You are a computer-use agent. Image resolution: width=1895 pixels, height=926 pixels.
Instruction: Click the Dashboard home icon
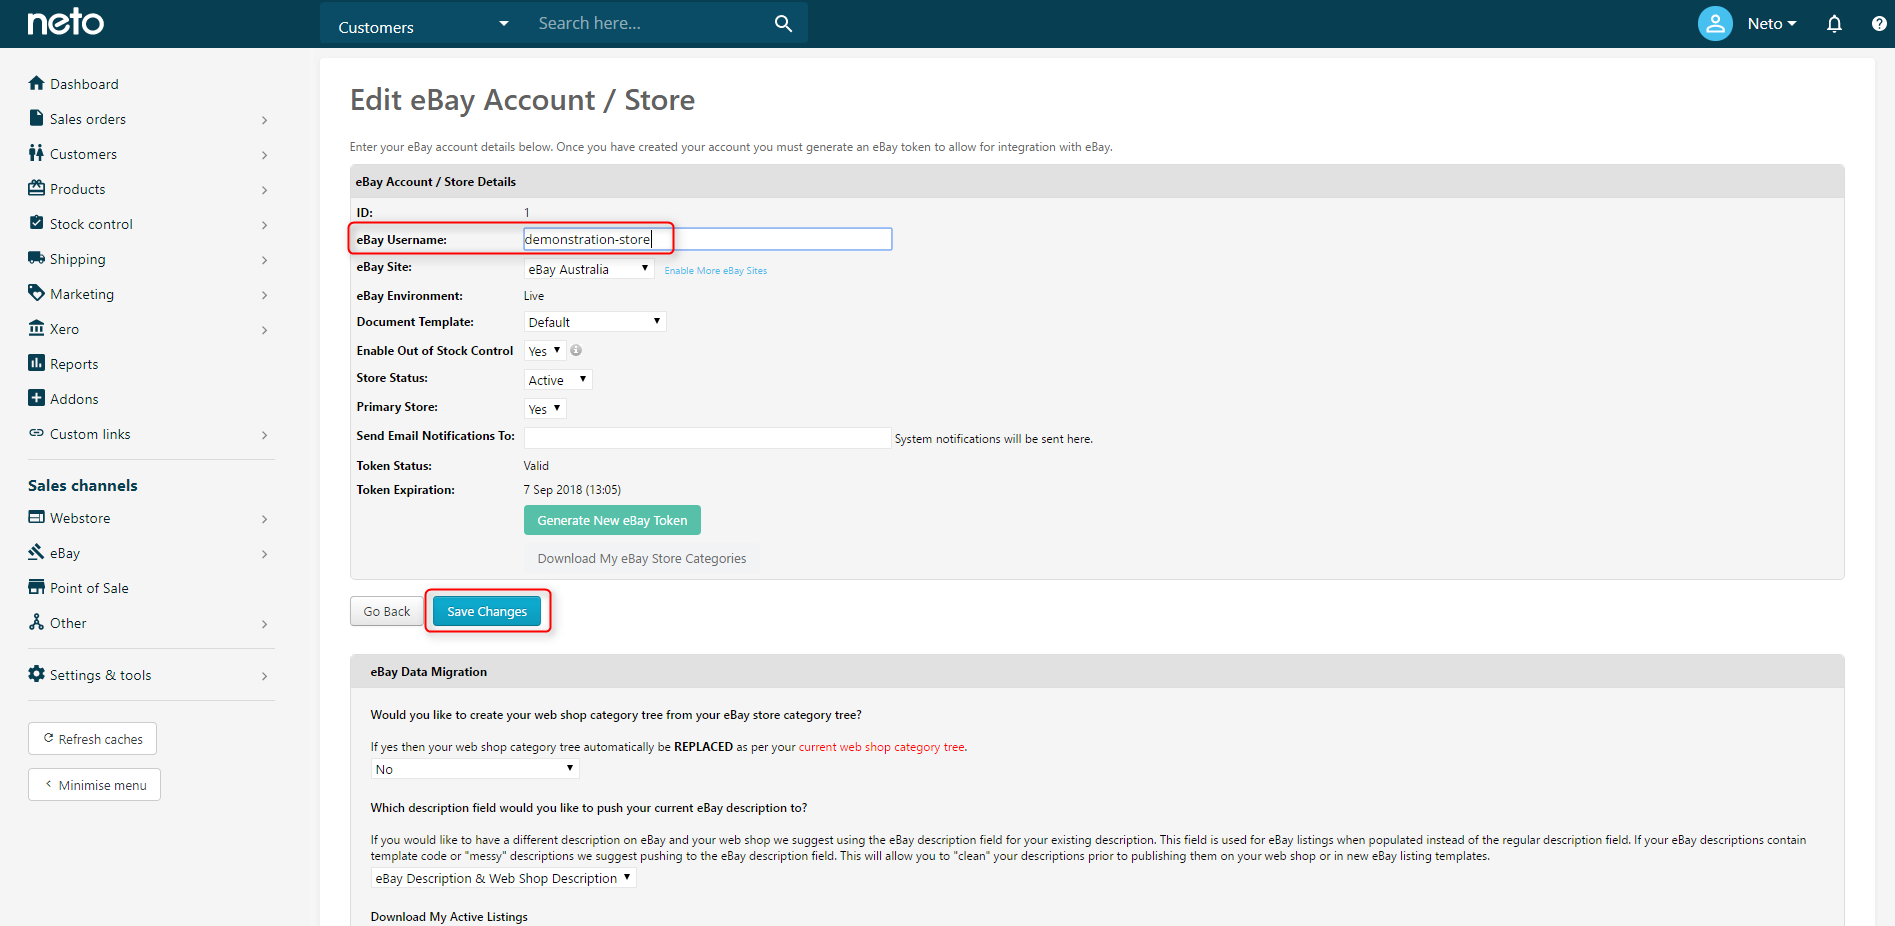tap(37, 83)
